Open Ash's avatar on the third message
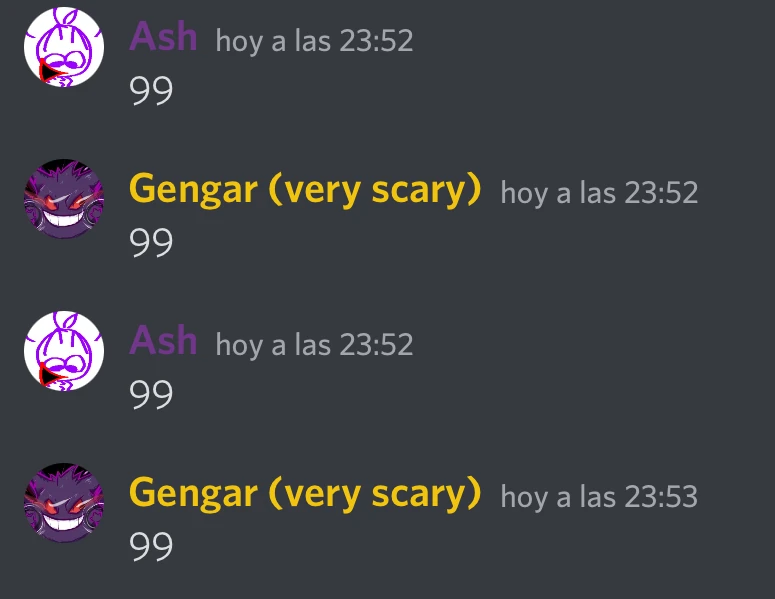775x599 pixels. [x=64, y=350]
